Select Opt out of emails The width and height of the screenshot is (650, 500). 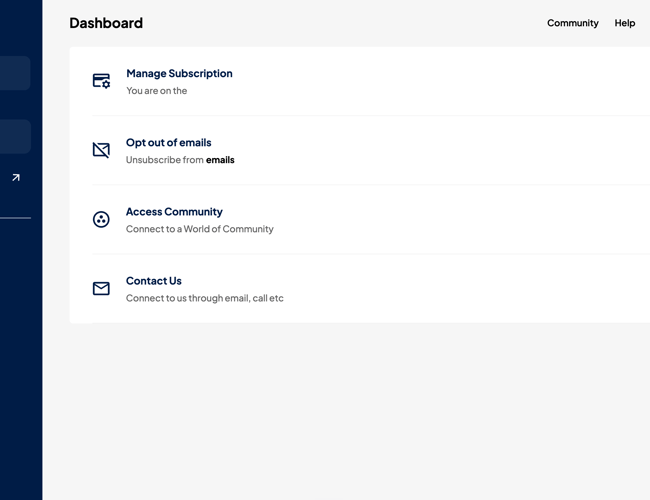[168, 143]
